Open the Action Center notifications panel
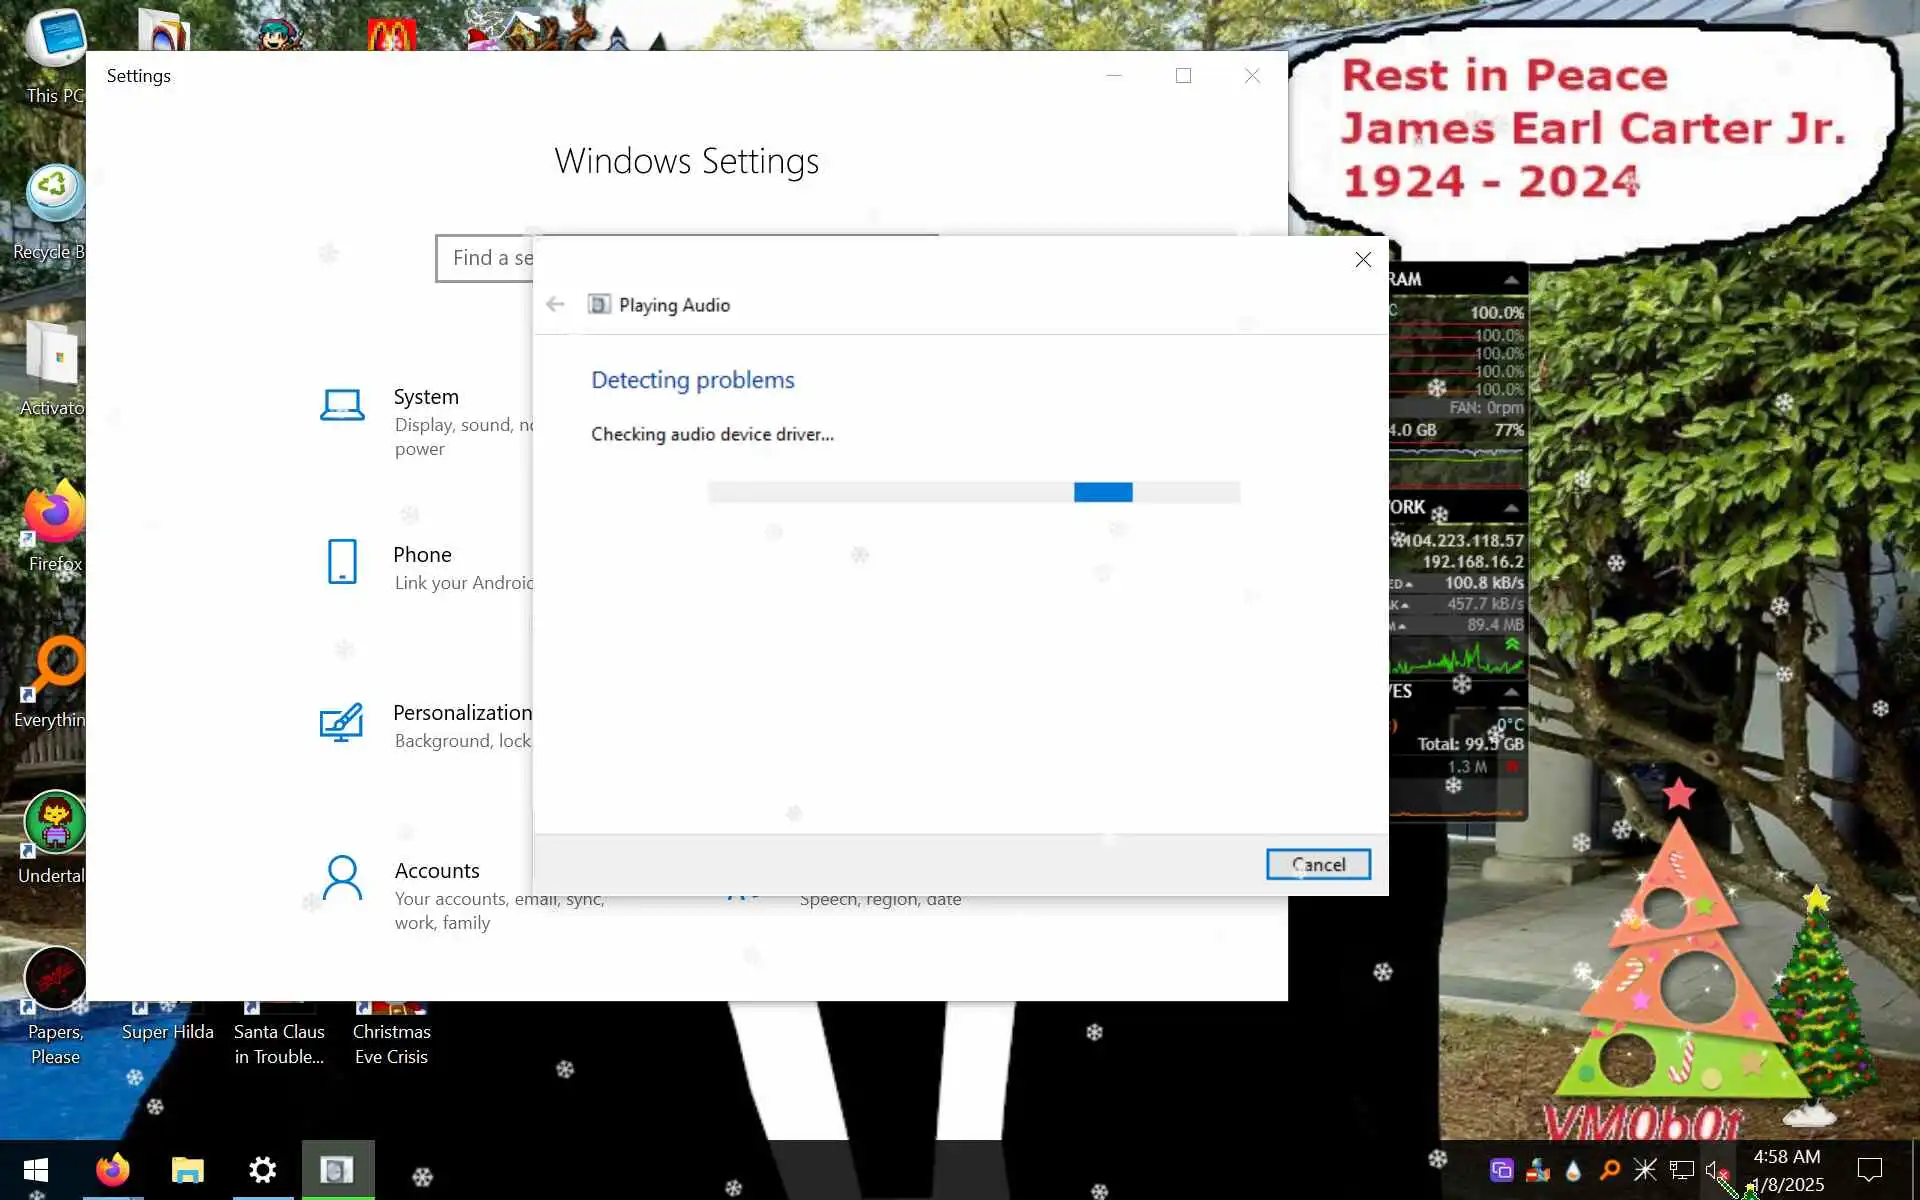This screenshot has width=1920, height=1200. pos(1868,1169)
